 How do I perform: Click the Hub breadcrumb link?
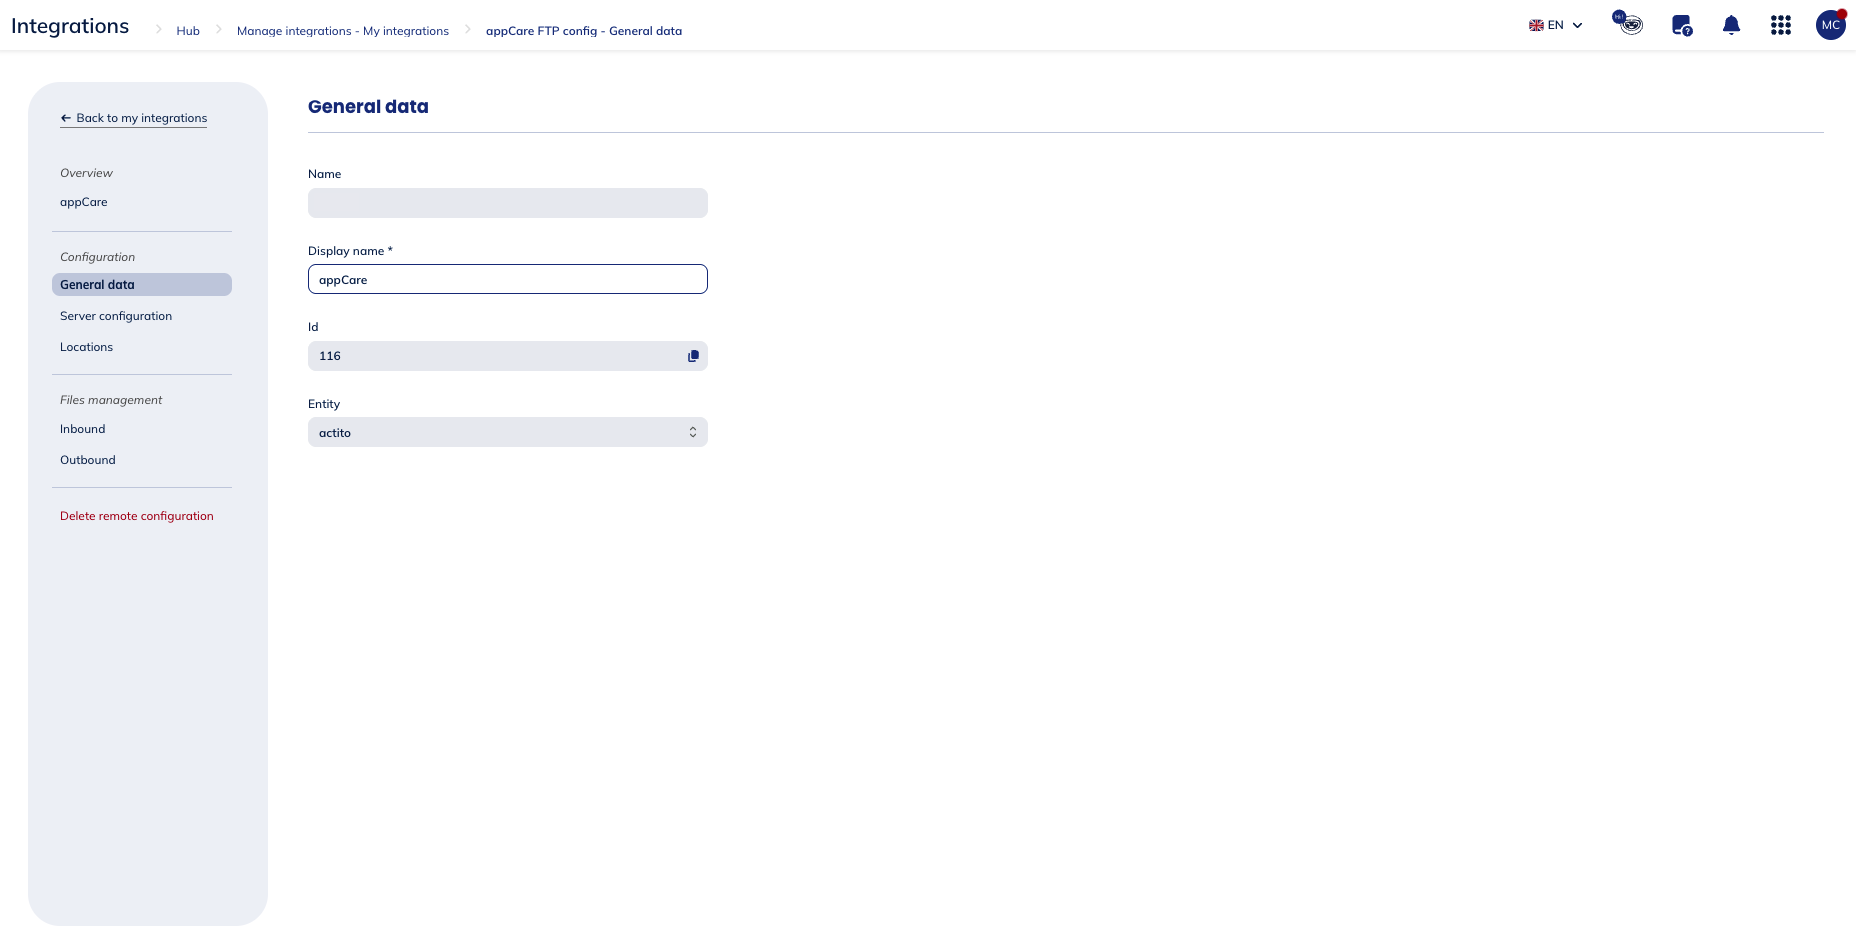[x=188, y=31]
